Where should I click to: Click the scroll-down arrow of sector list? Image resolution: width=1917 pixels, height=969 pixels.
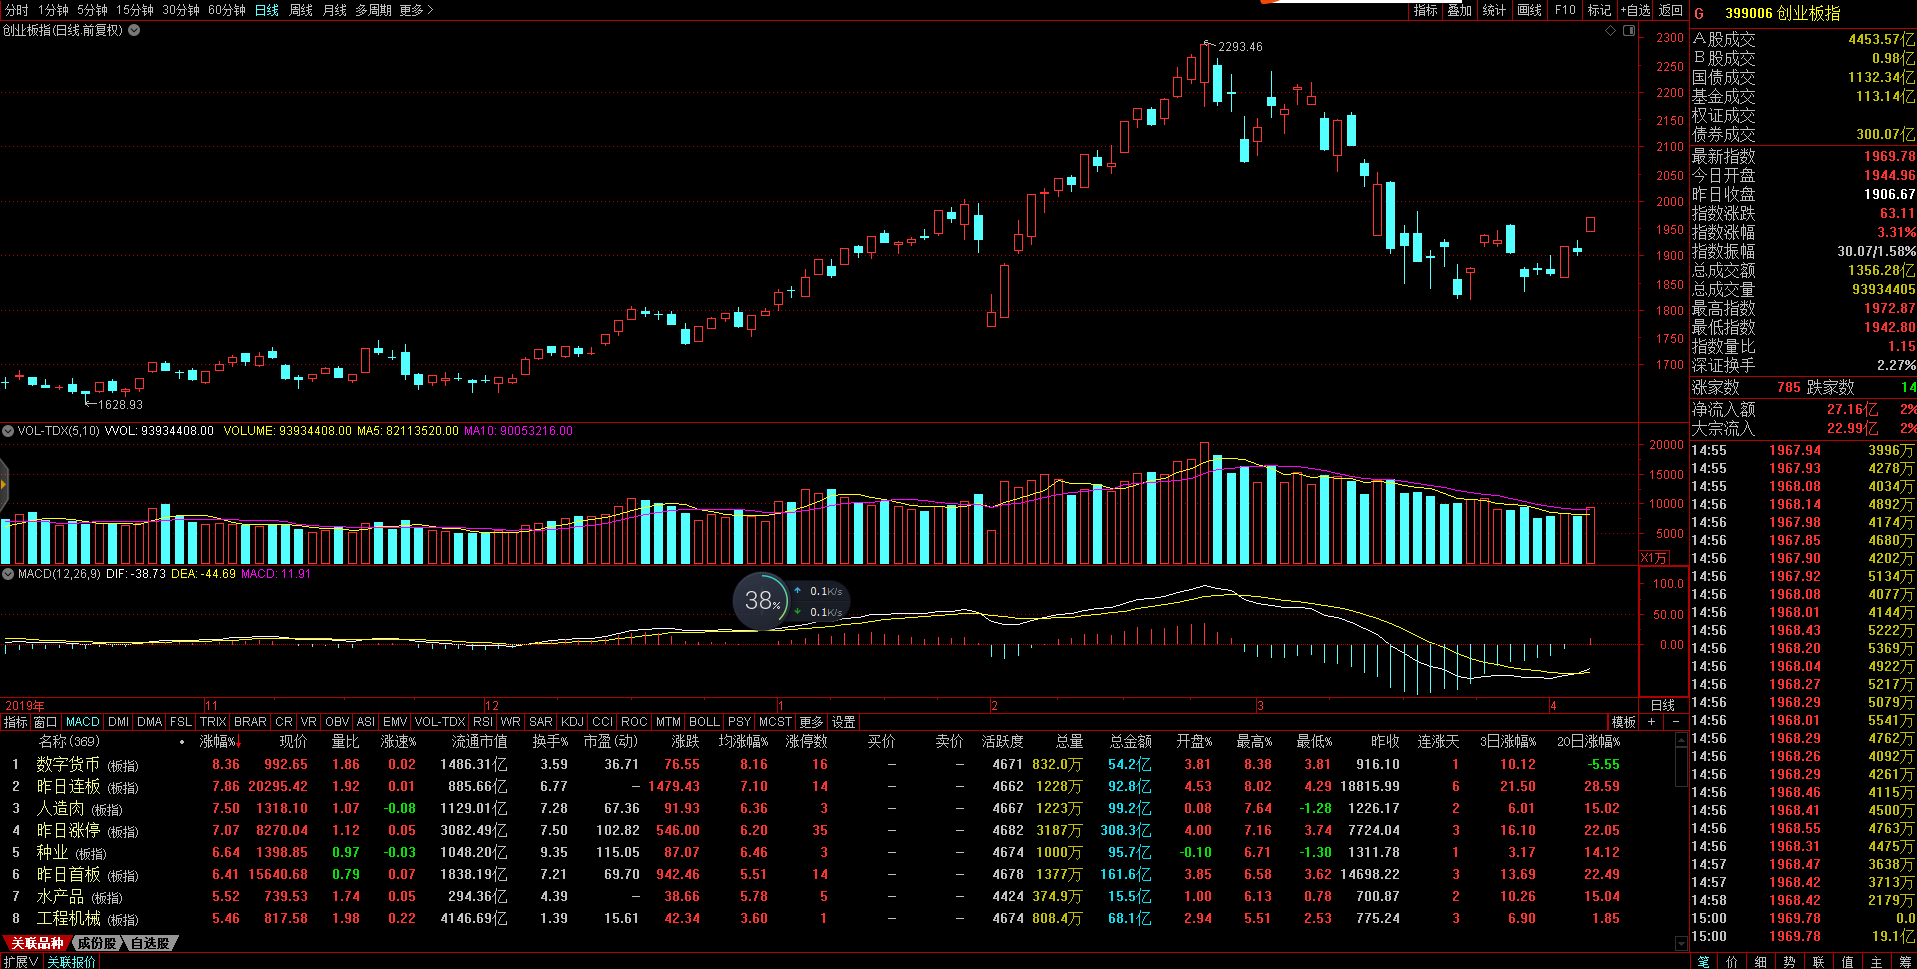tap(1681, 943)
